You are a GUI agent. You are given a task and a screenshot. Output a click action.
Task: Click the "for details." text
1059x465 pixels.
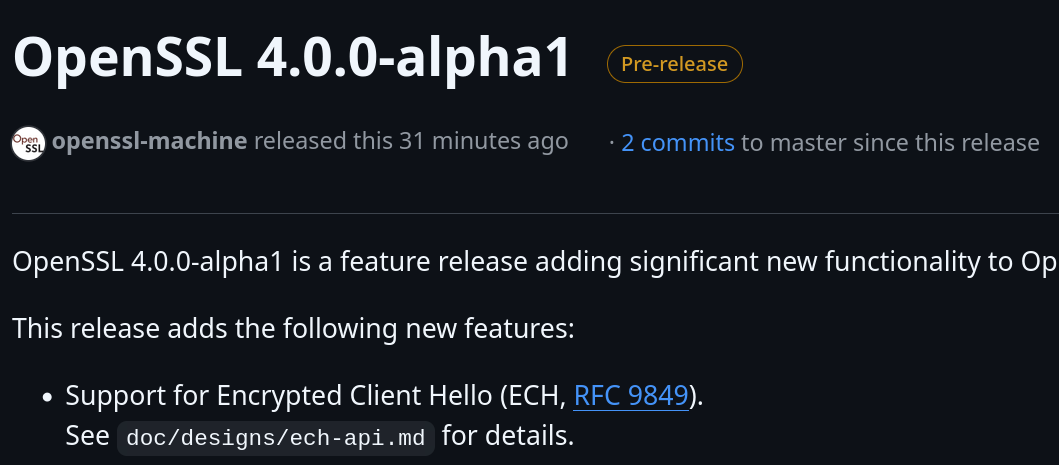coord(509,436)
